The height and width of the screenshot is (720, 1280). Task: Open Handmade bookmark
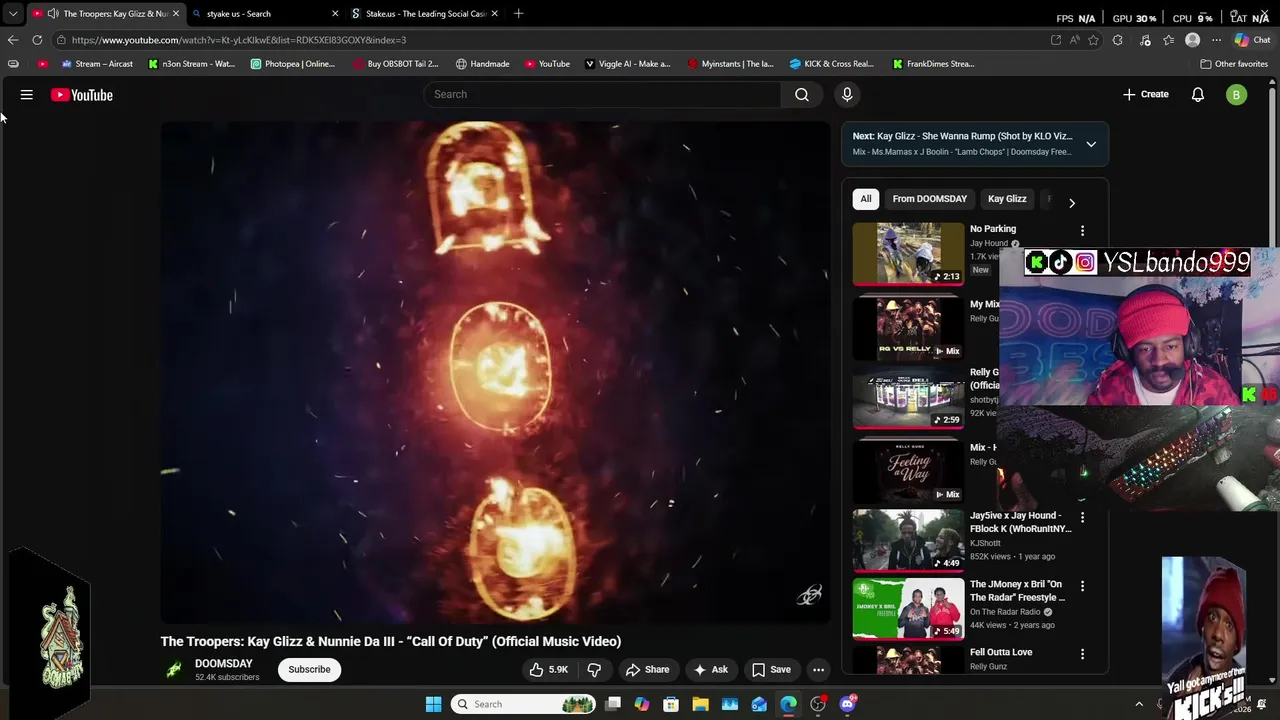(x=482, y=64)
